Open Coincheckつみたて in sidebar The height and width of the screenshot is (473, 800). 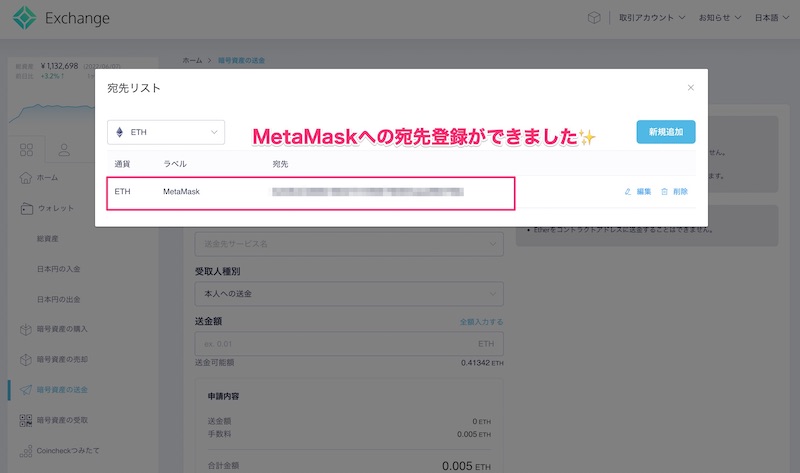tap(68, 451)
